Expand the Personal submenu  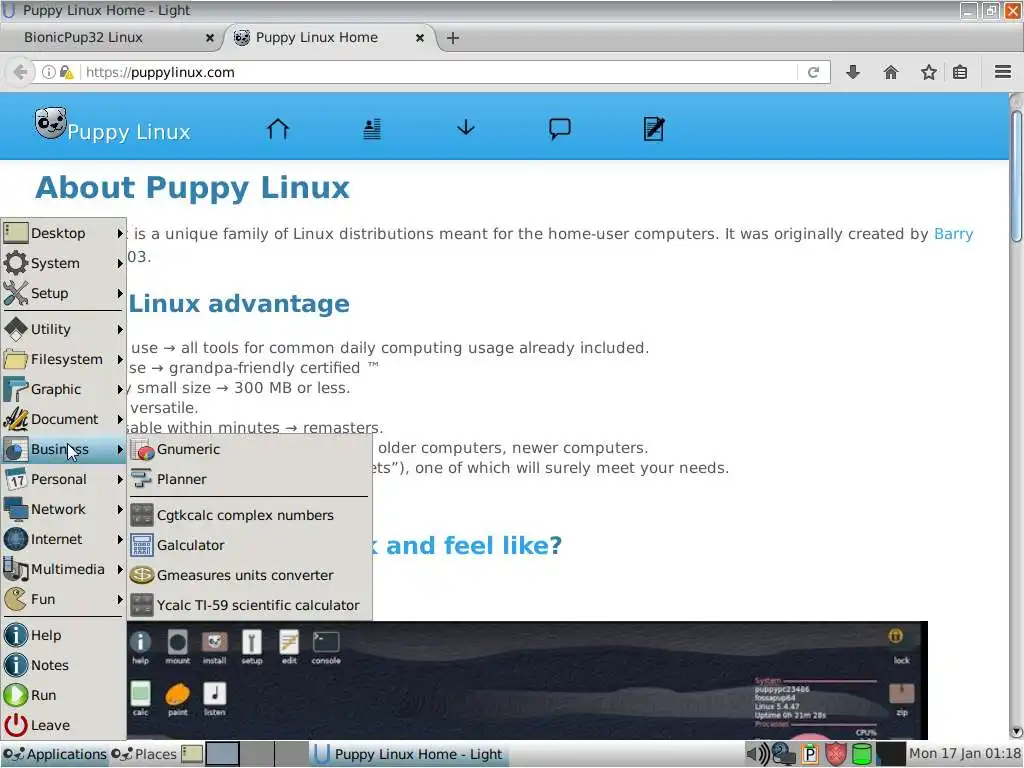point(63,479)
